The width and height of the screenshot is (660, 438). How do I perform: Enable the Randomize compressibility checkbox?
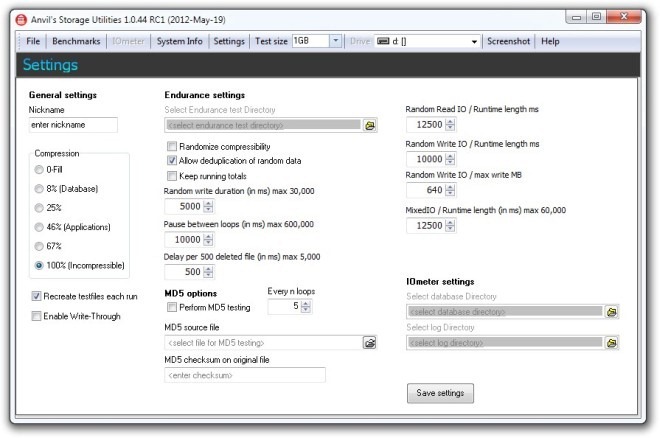pos(172,146)
